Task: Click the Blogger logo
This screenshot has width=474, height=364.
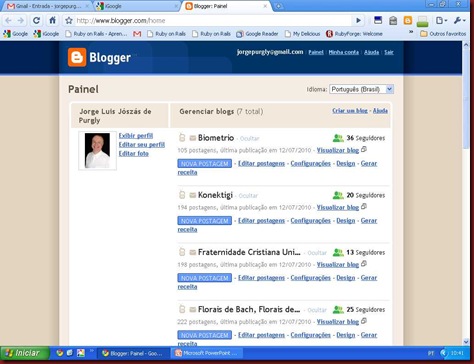Action: tap(99, 57)
